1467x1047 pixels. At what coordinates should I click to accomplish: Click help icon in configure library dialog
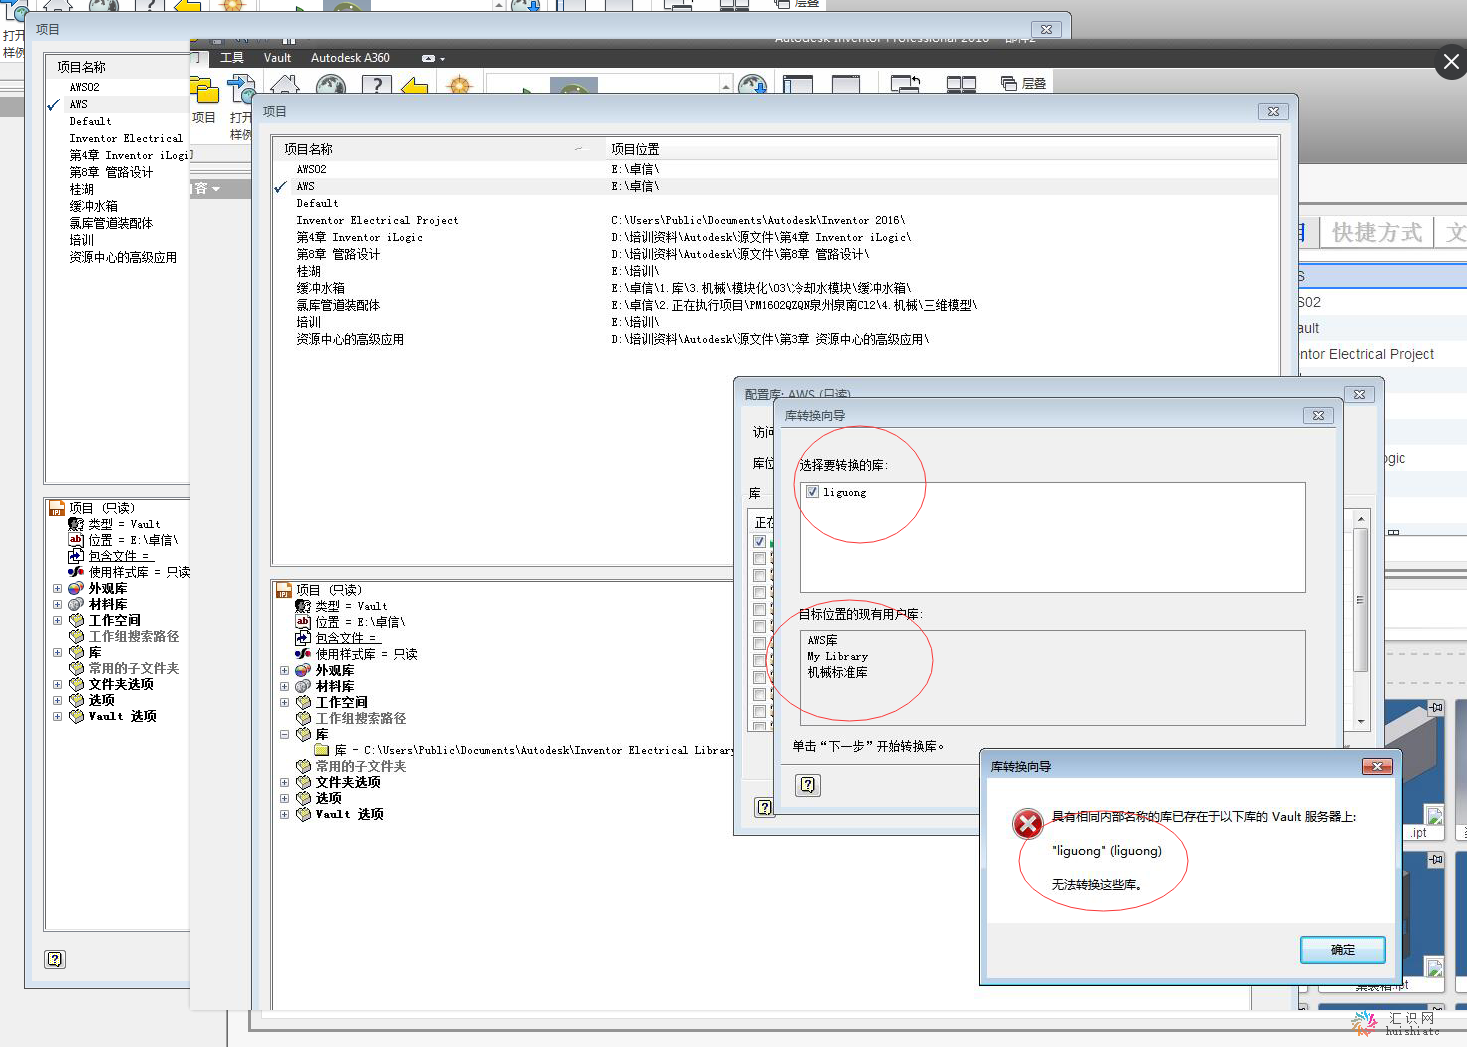tap(764, 807)
